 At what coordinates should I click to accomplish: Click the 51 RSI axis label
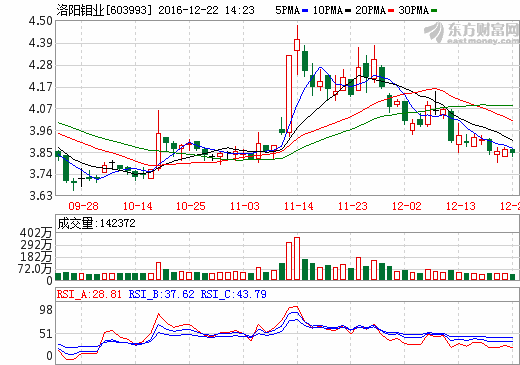tap(46, 334)
